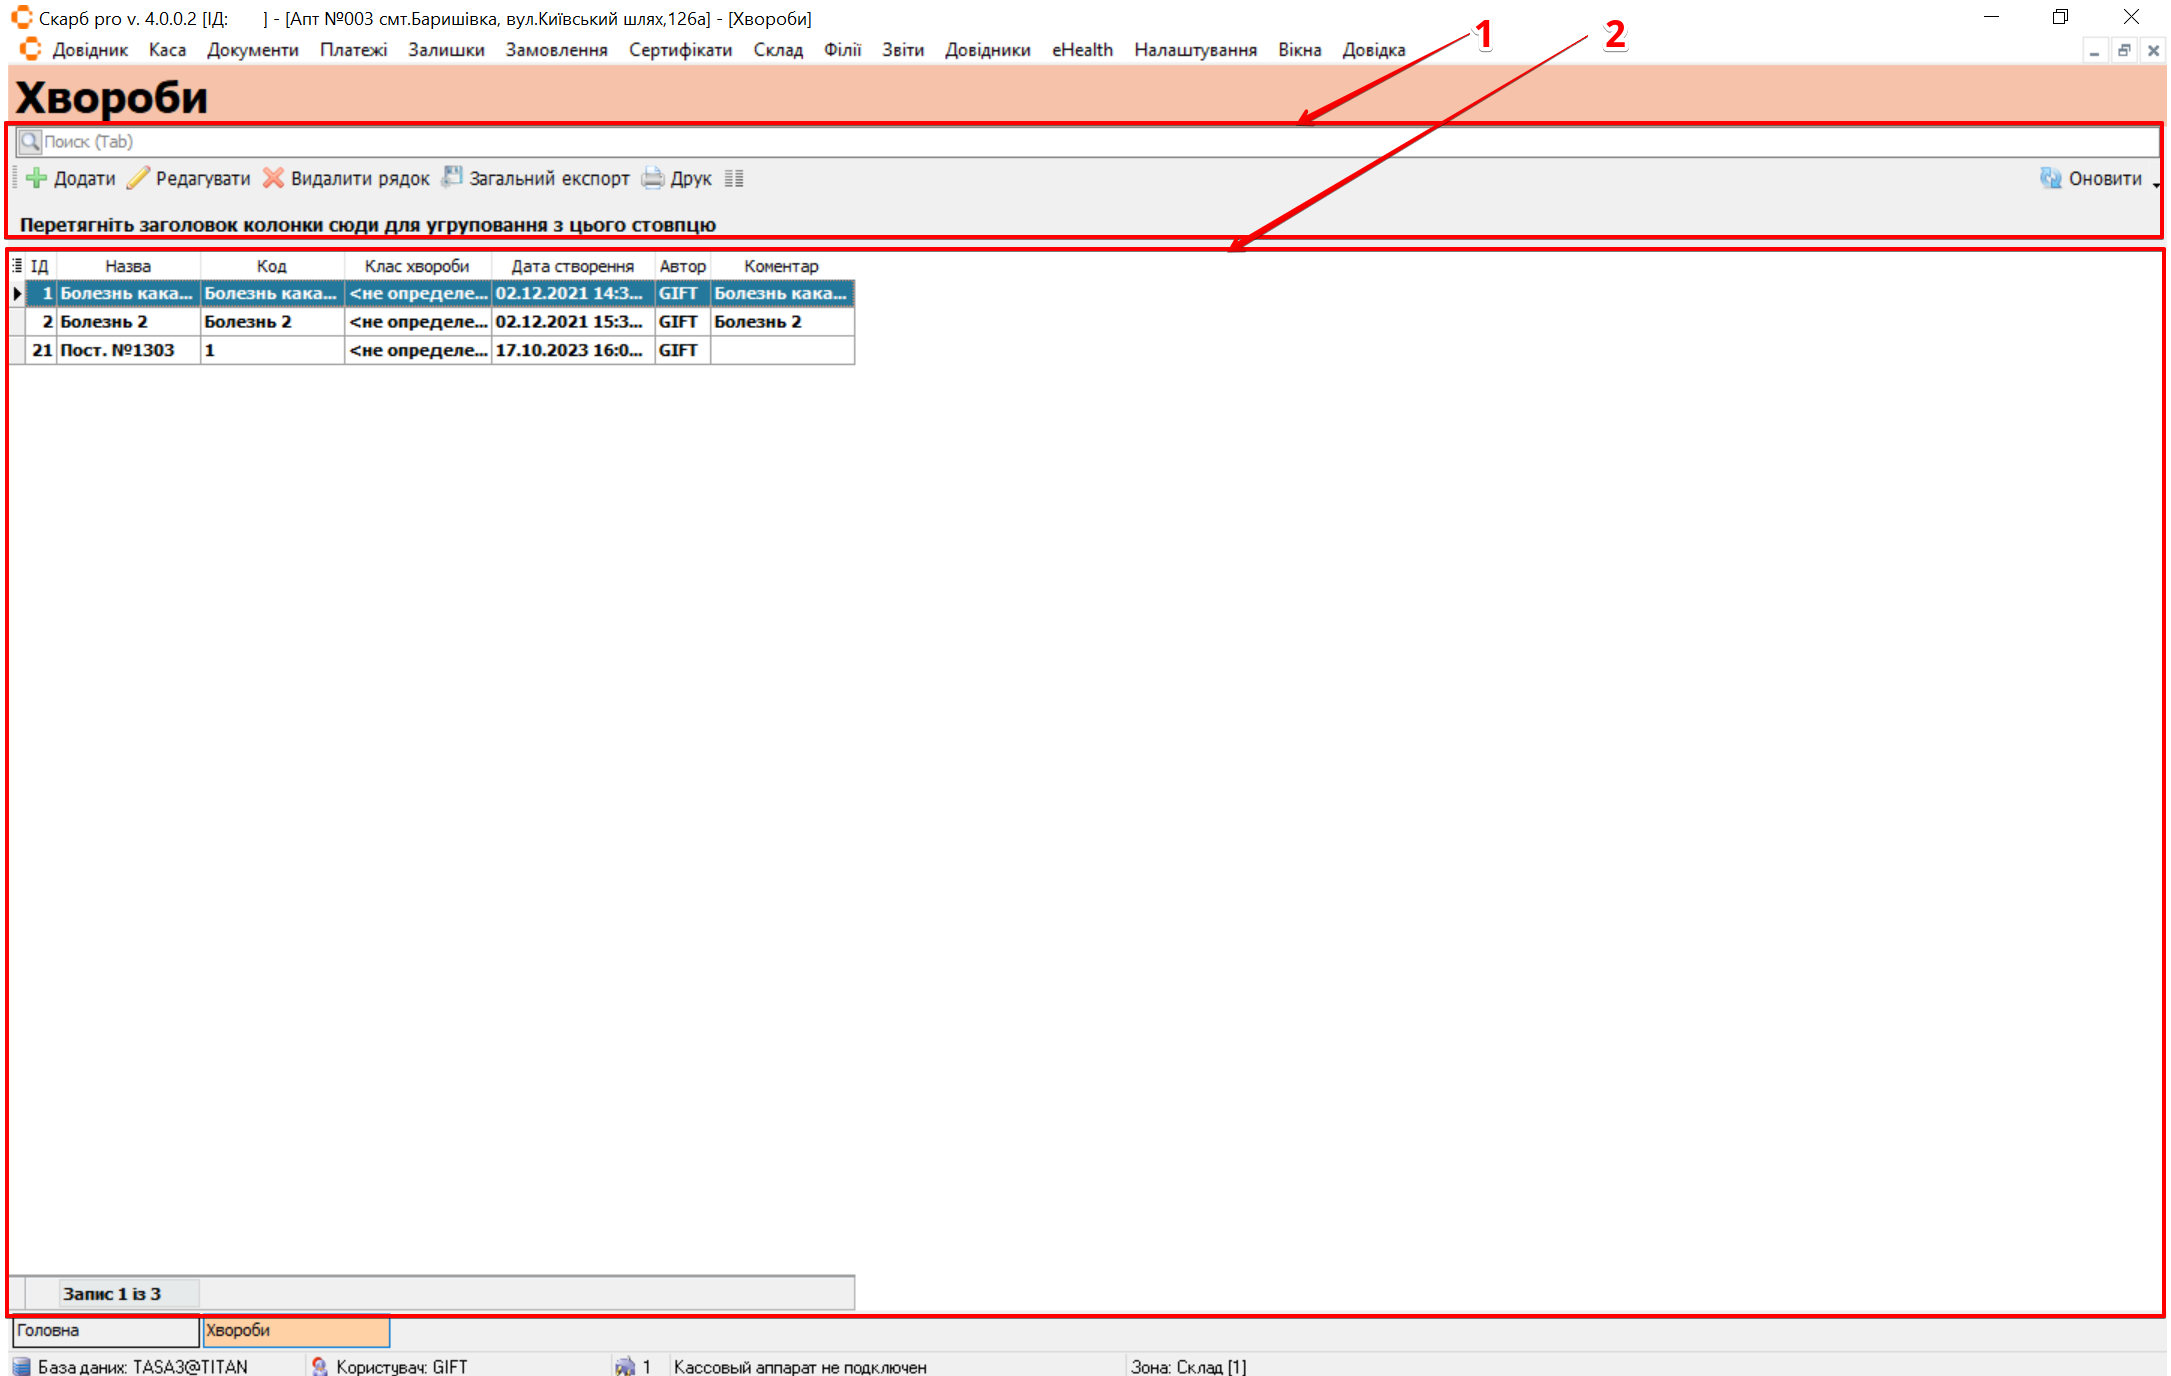This screenshot has width=2171, height=1376.
Task: Select the row Пост. №1303
Action: (x=118, y=350)
